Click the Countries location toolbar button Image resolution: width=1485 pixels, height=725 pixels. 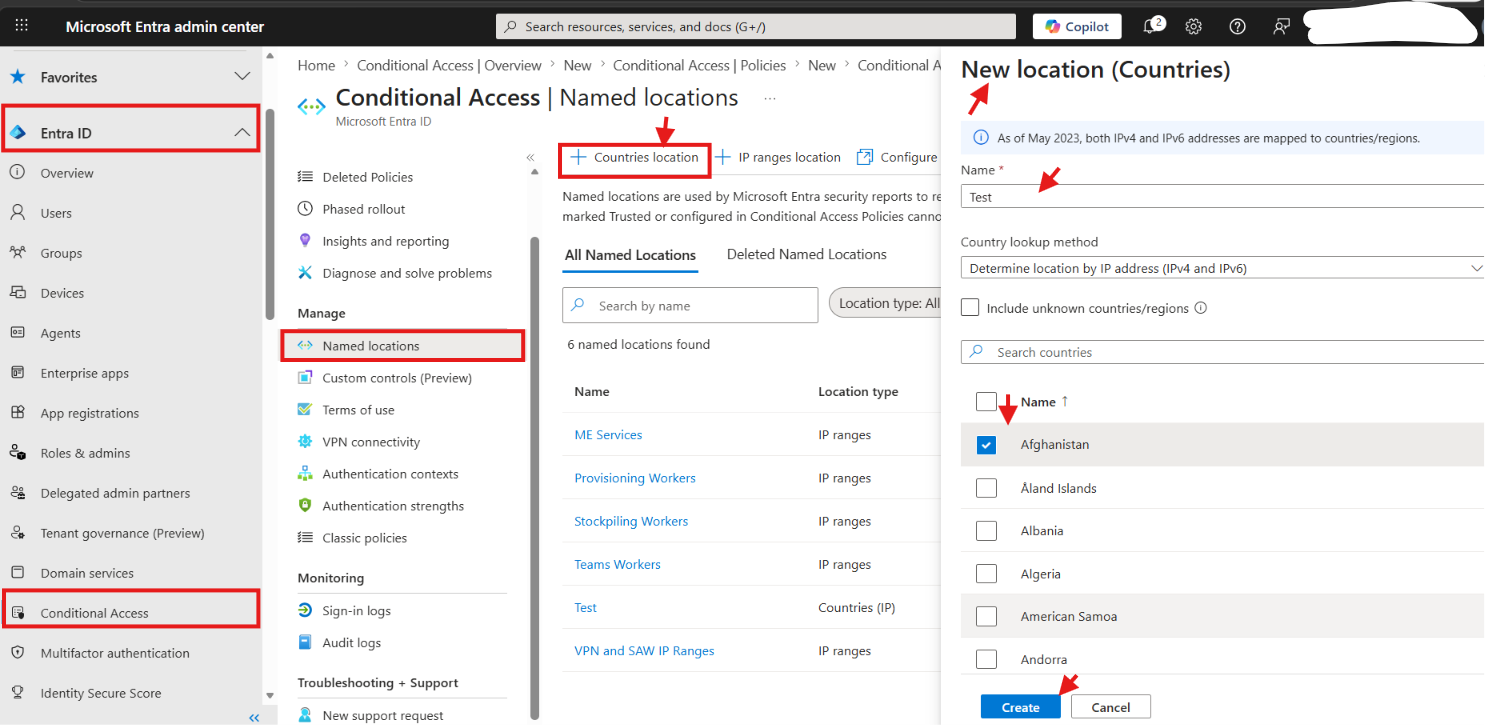click(x=635, y=158)
